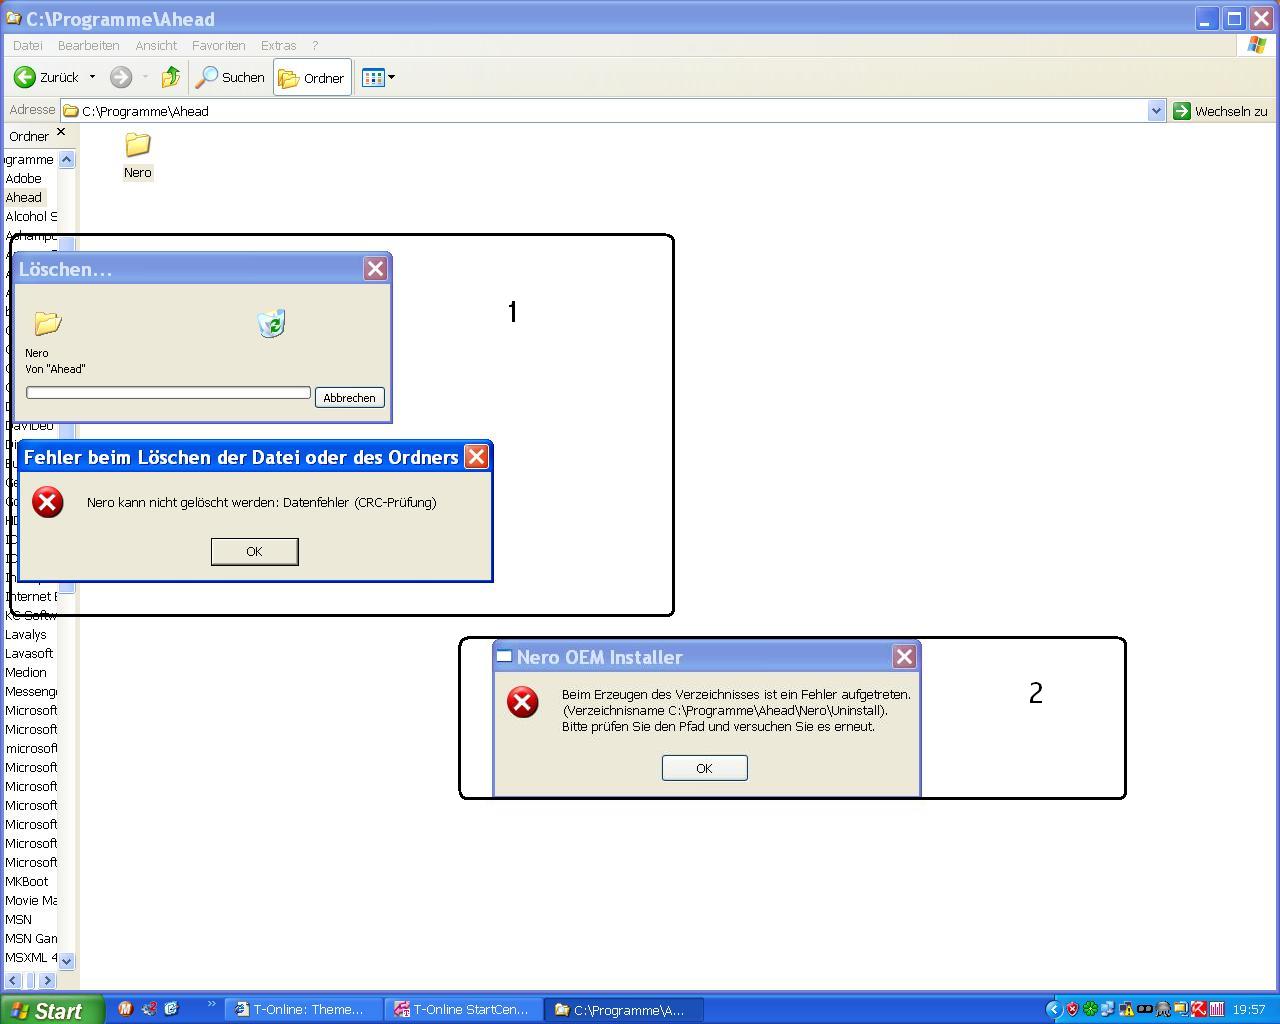Open the Suchen search pane
Screen dimensions: 1280x1024
click(230, 77)
